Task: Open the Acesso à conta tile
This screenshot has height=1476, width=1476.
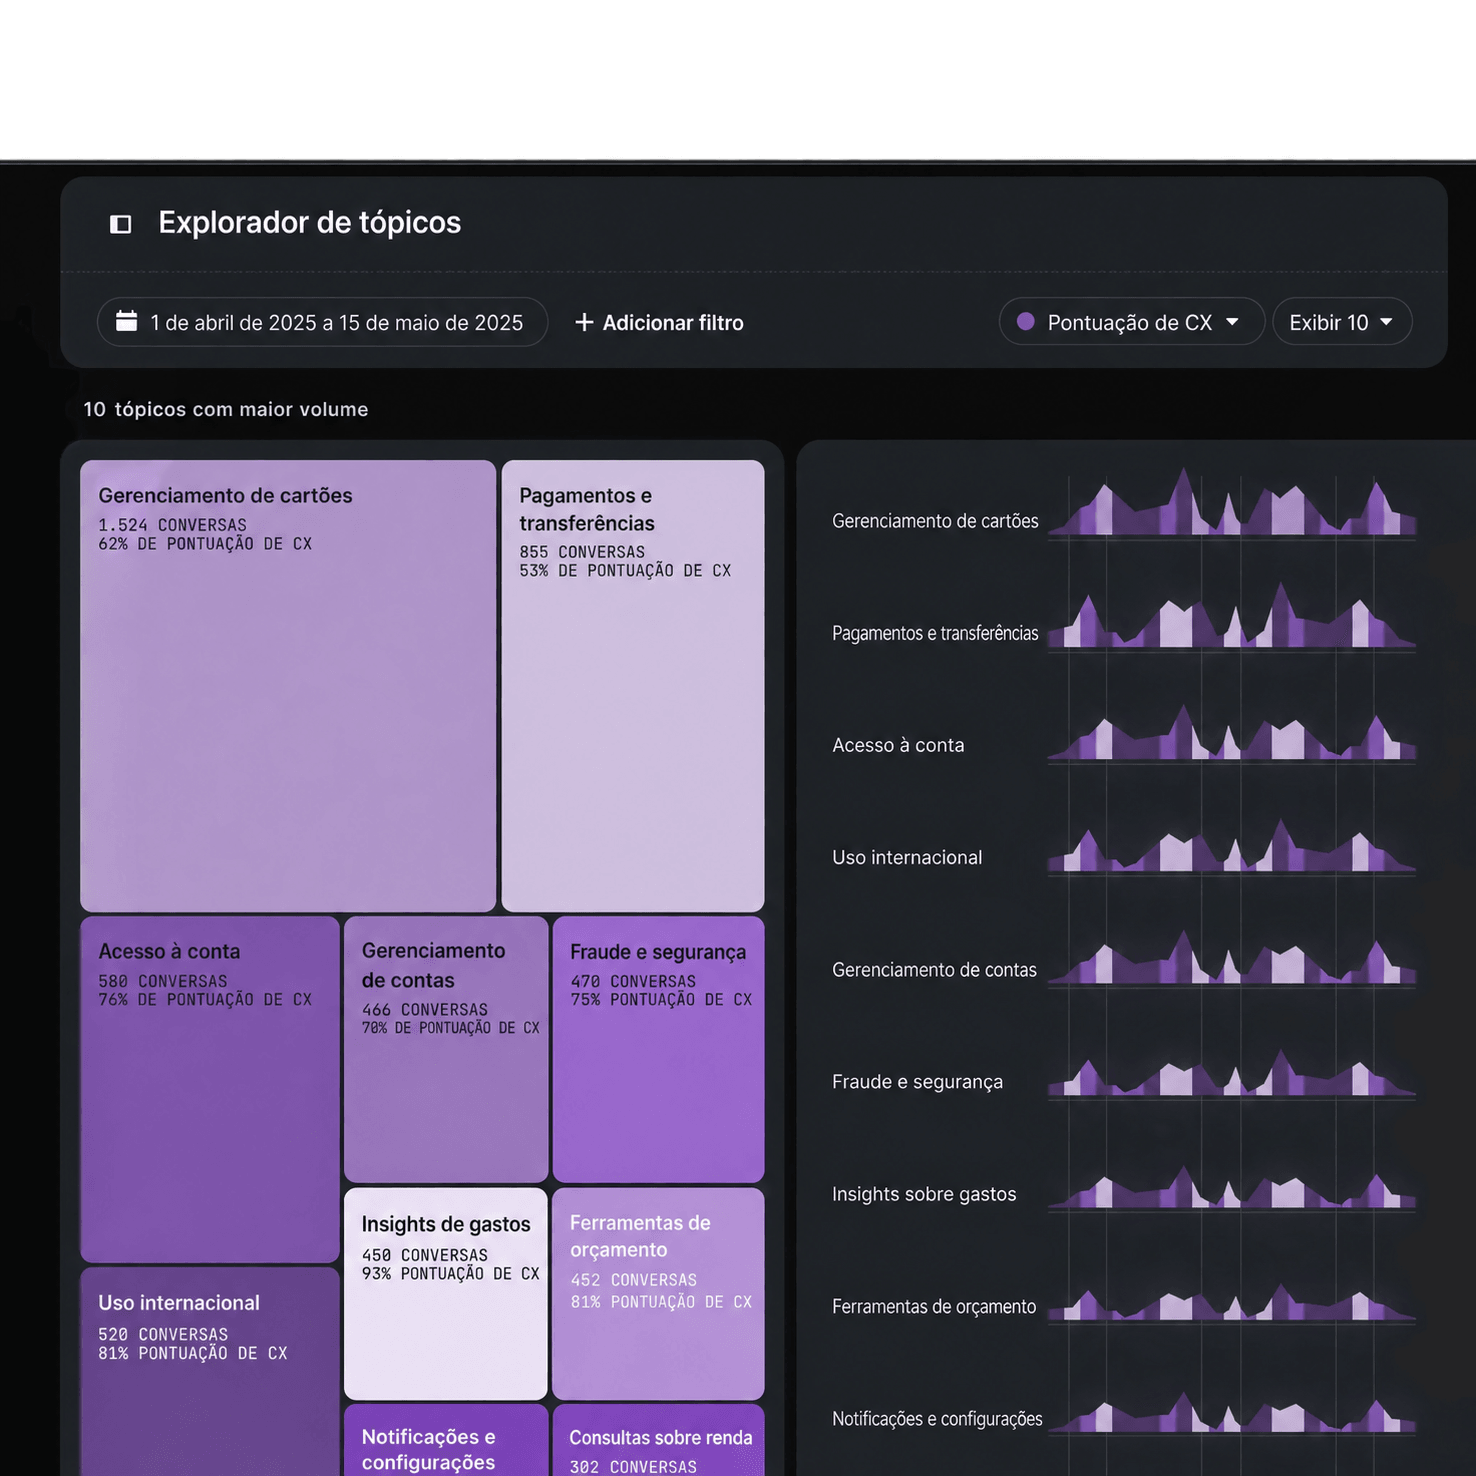Action: (x=210, y=1089)
